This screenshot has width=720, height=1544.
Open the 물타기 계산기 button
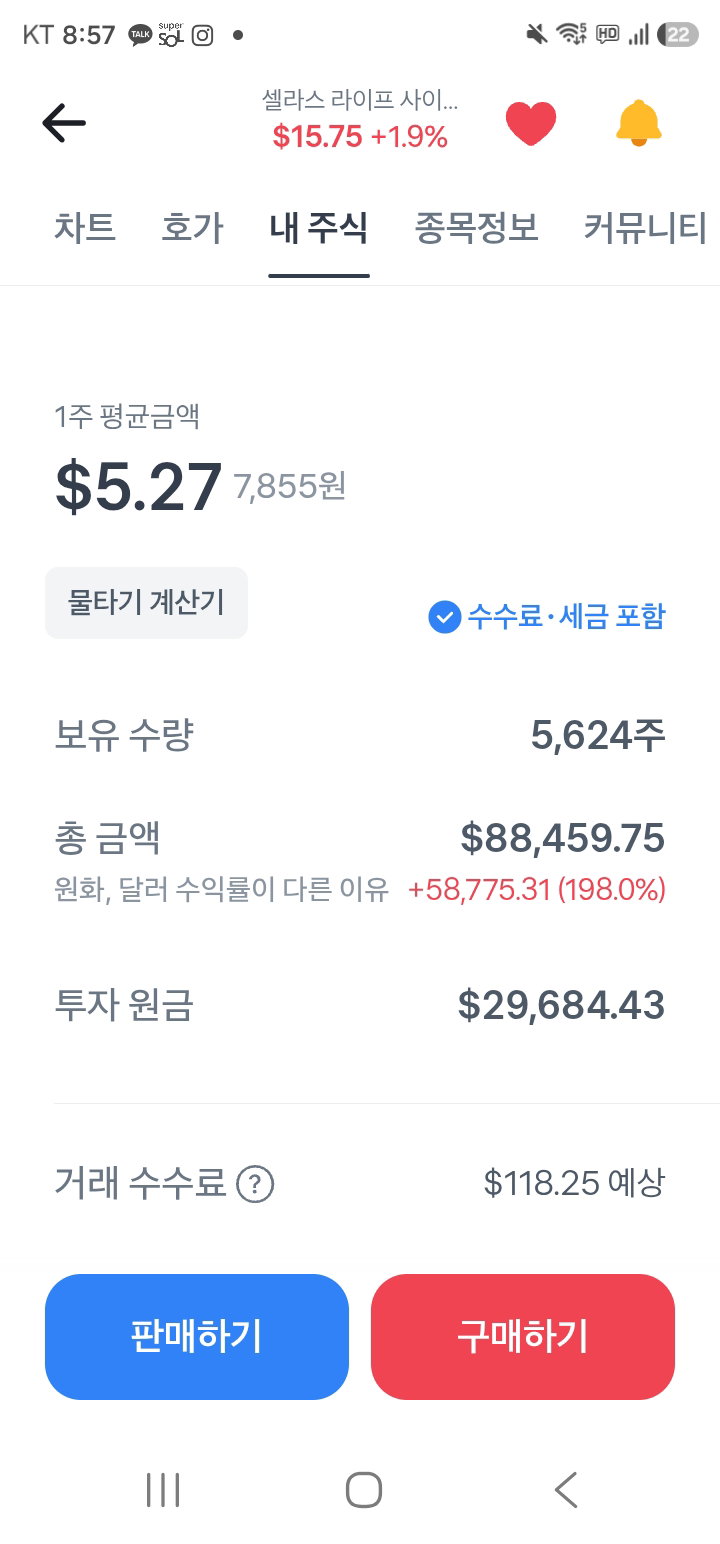(146, 602)
